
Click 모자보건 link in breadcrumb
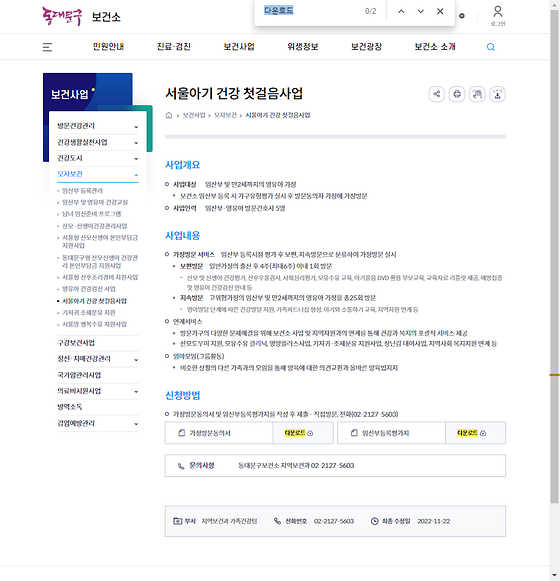(225, 115)
